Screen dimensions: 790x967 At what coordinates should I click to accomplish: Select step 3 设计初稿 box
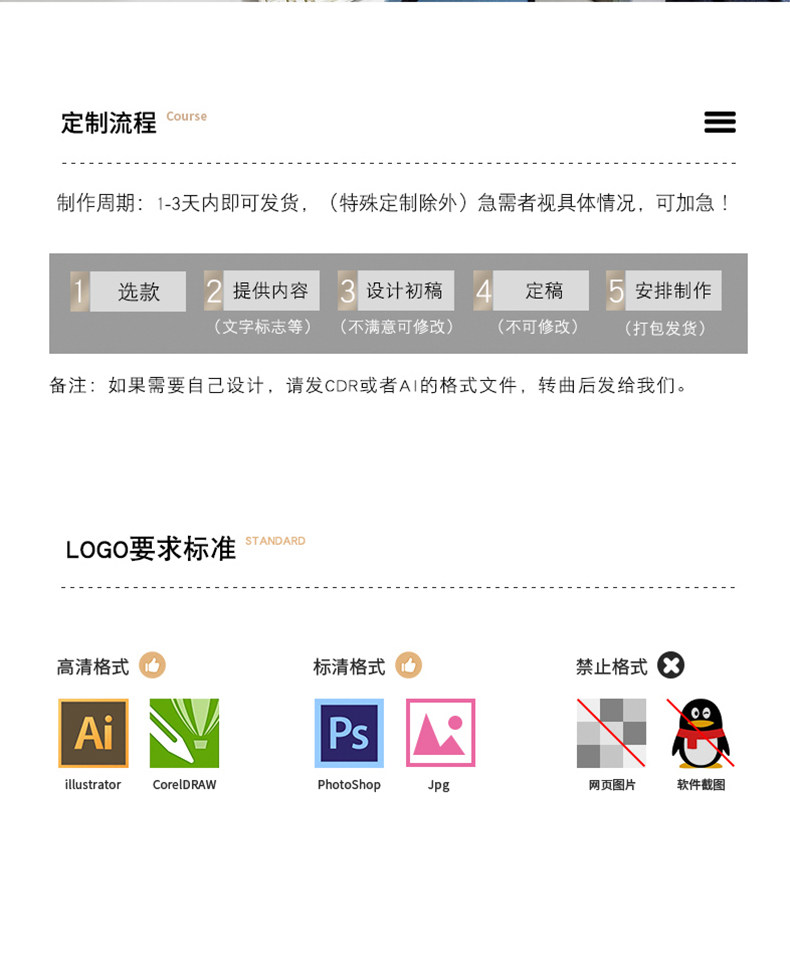click(396, 290)
